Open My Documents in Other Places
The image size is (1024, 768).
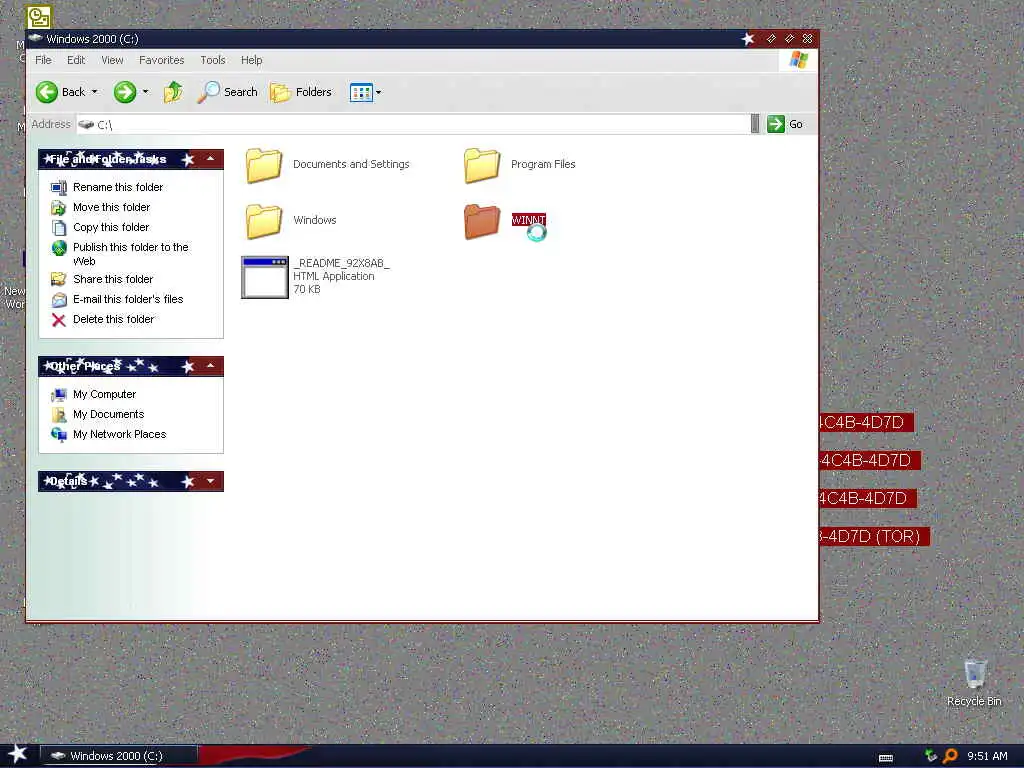108,414
